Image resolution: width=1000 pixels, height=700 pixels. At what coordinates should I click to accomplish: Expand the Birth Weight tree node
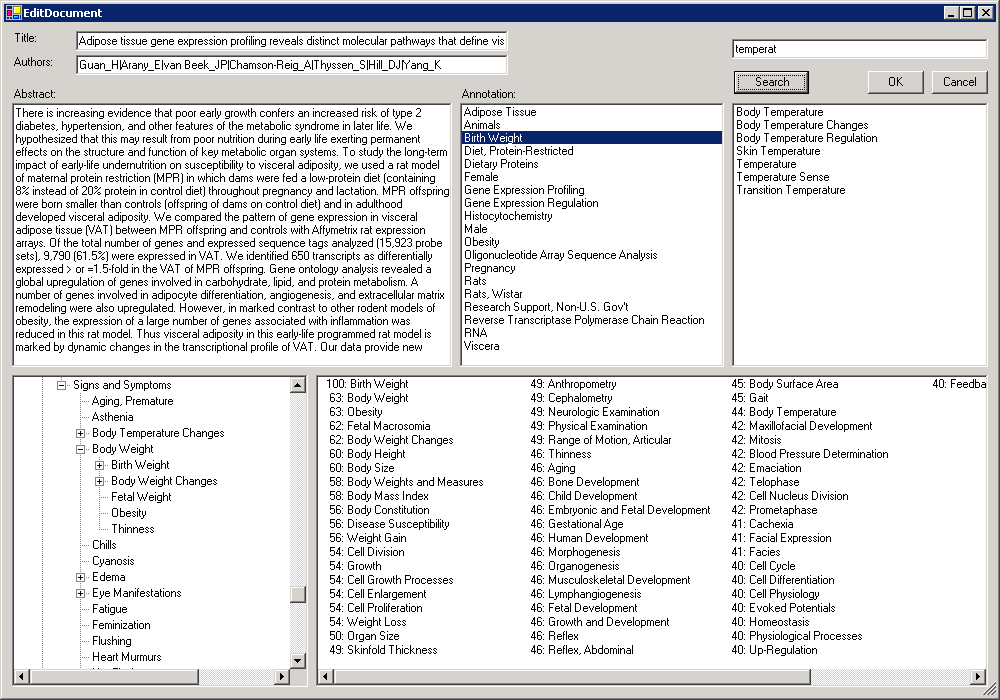[99, 465]
